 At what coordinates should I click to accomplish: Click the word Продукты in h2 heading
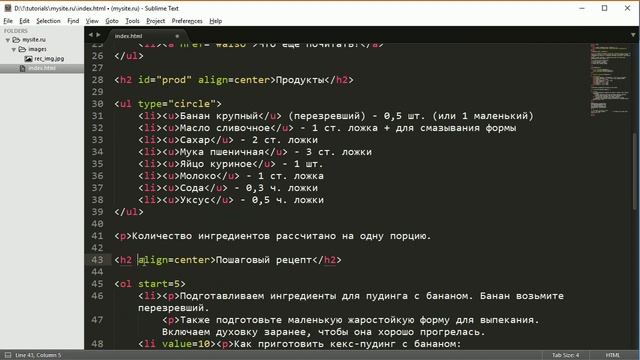coord(300,80)
